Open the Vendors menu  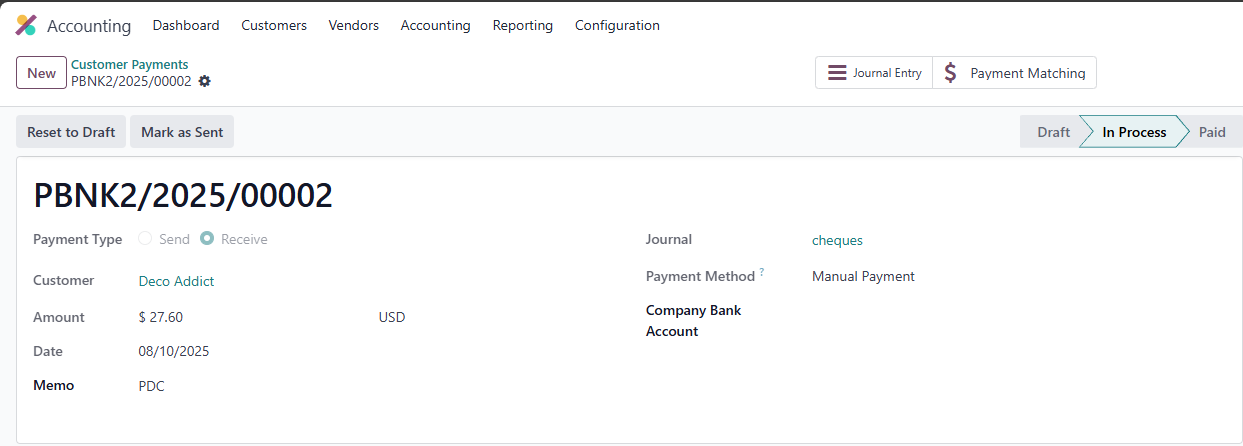(x=354, y=25)
